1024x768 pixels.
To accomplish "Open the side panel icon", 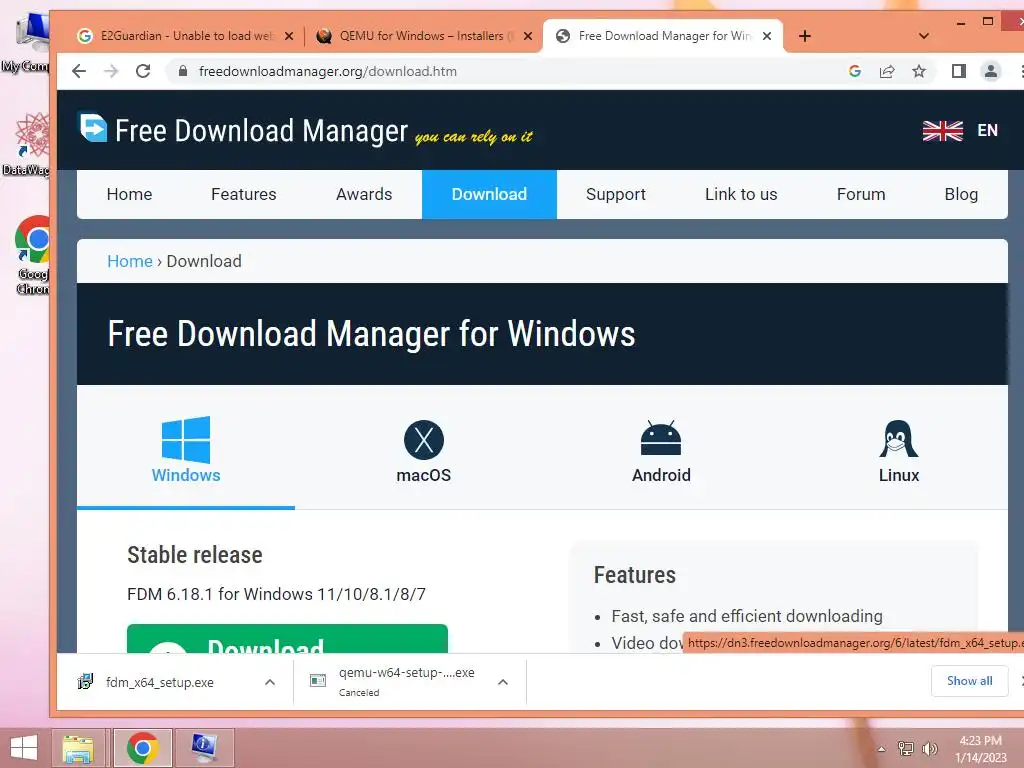I will click(x=959, y=71).
